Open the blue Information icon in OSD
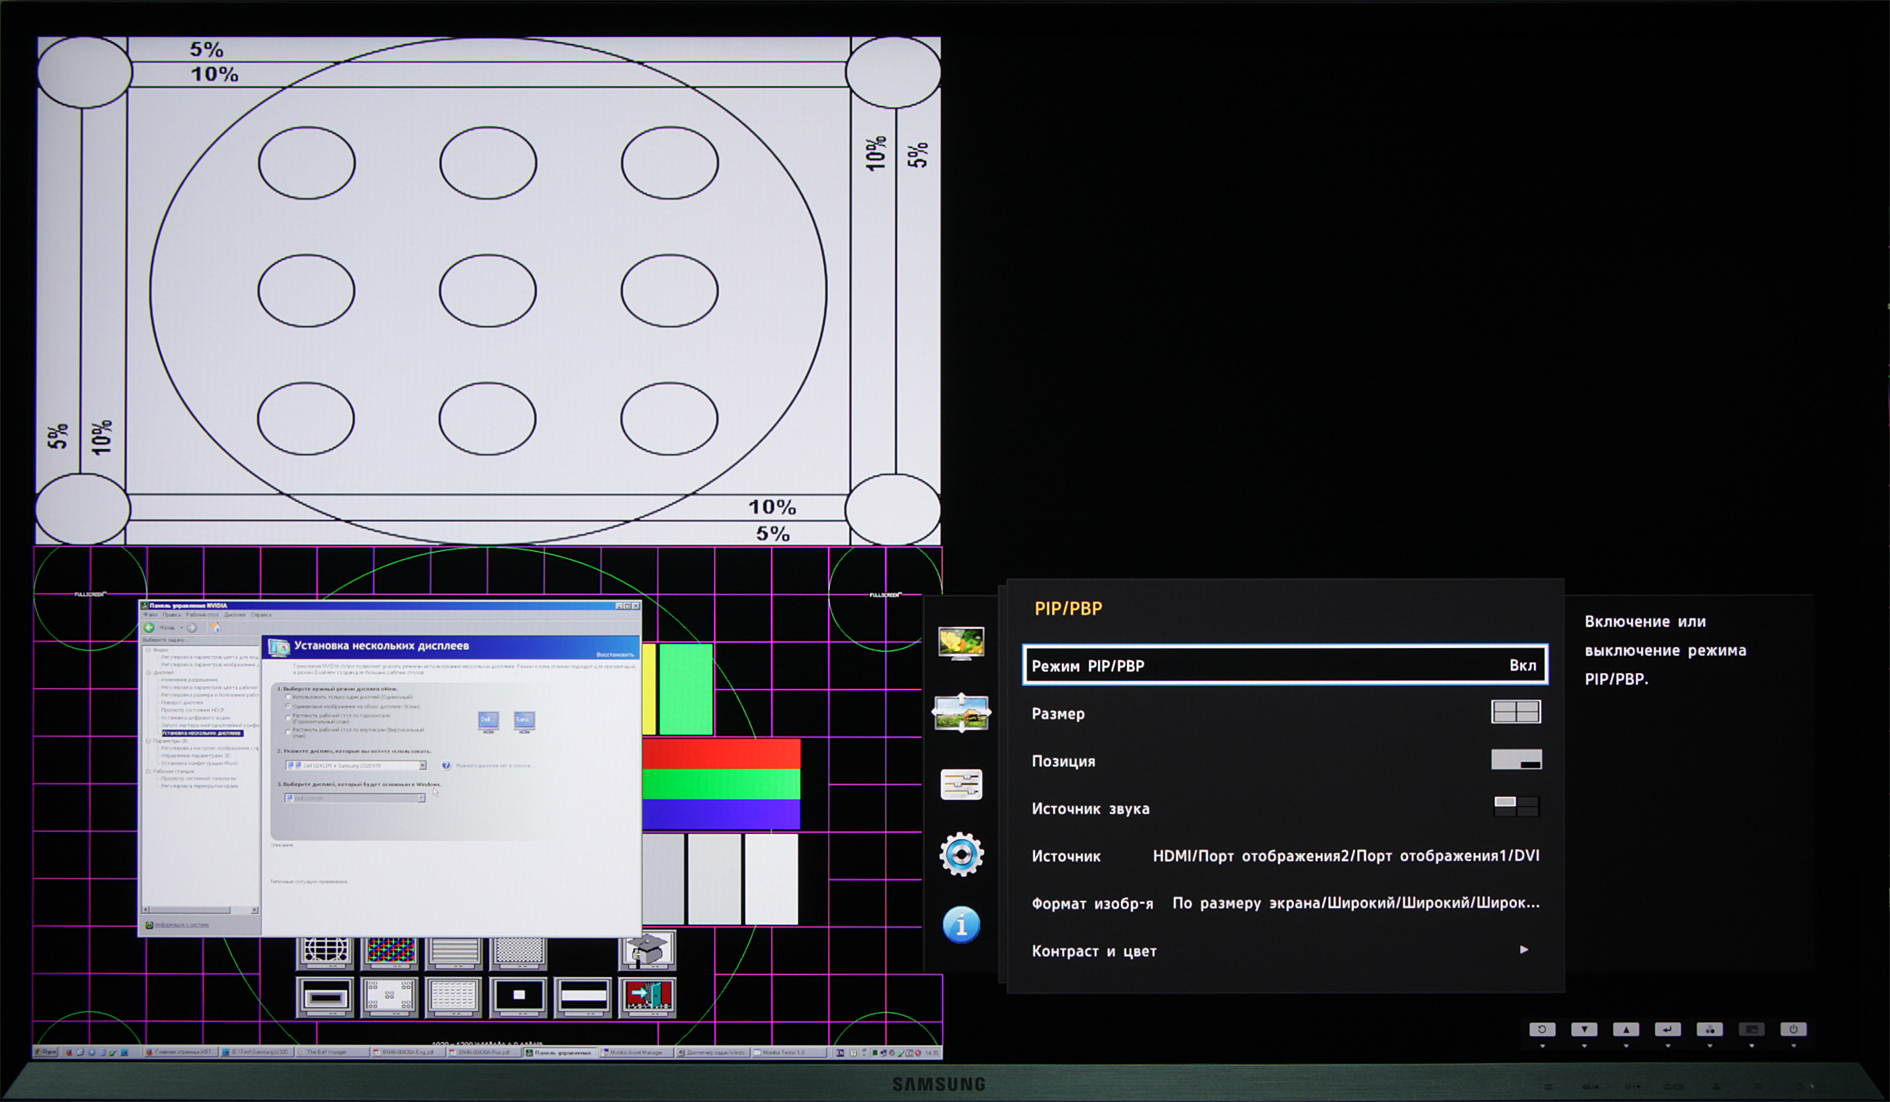The image size is (1890, 1102). (960, 925)
